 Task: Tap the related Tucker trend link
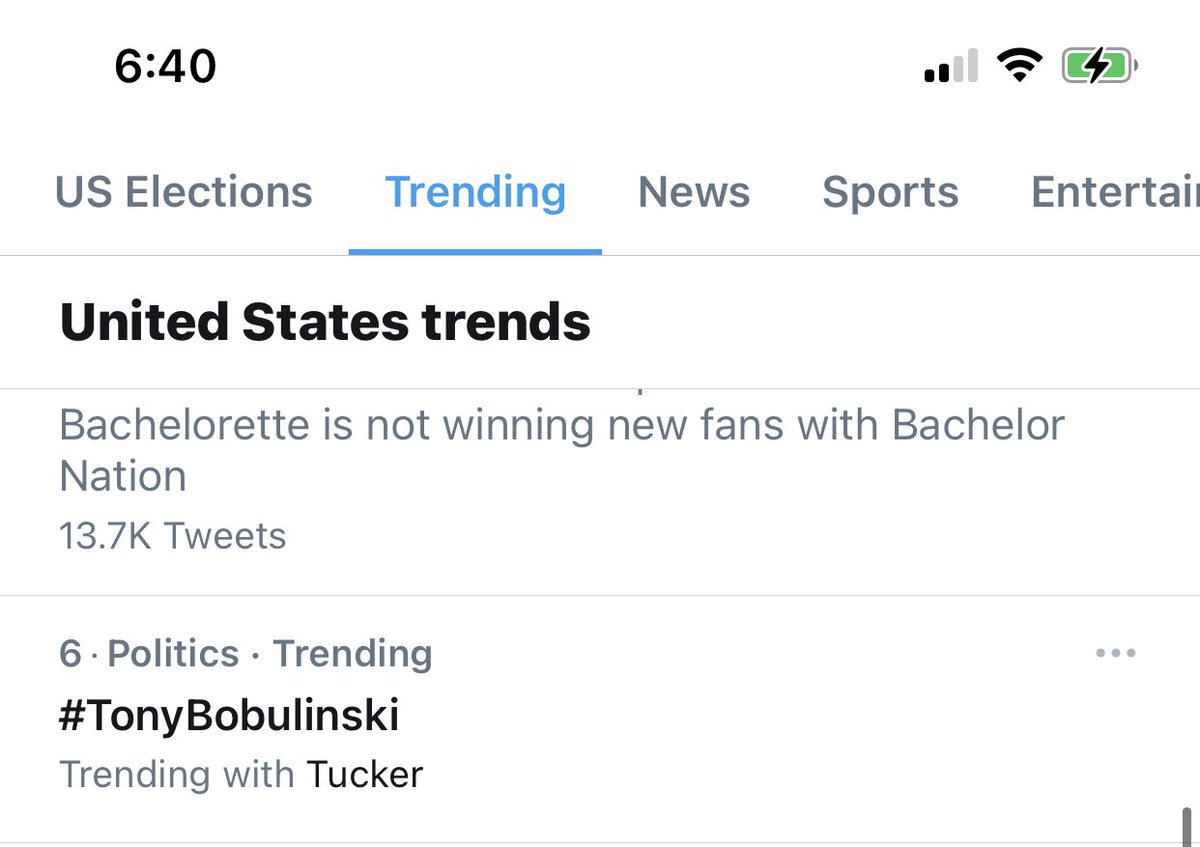(364, 774)
